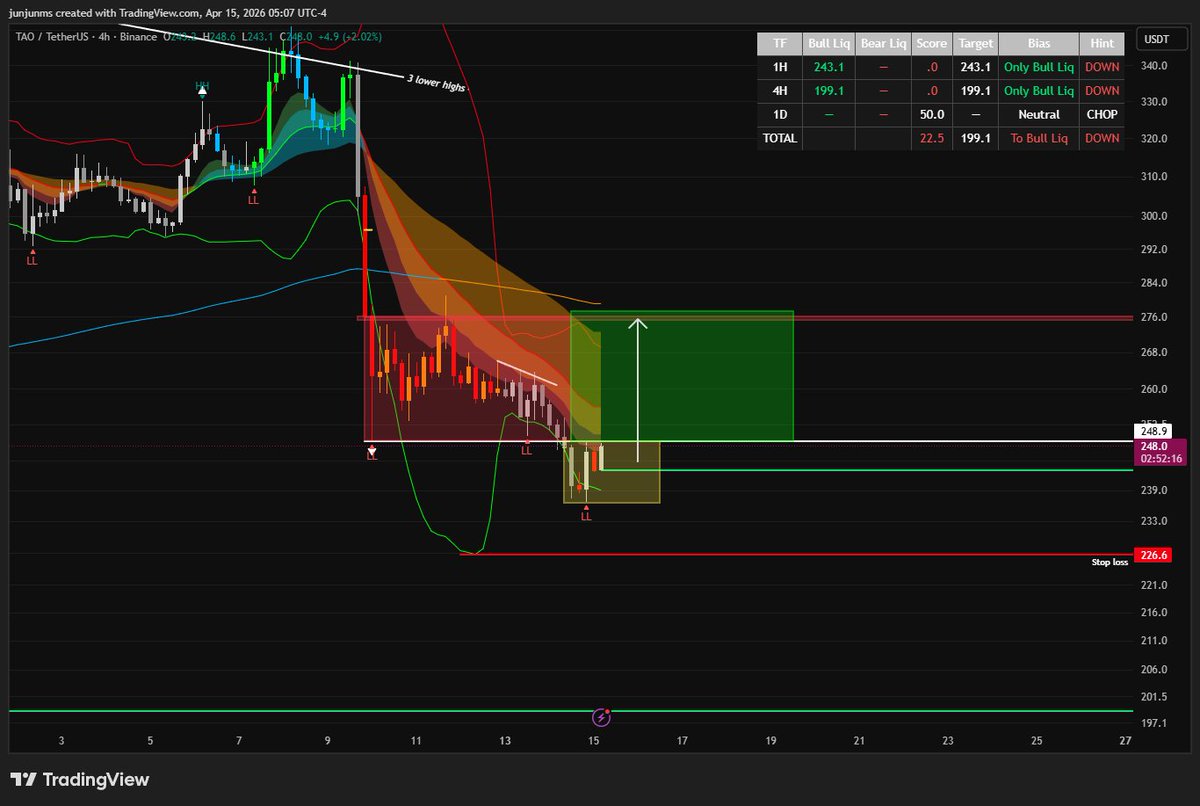Click the 4H row timeframe cell
Viewport: 1200px width, 806px height.
[x=778, y=91]
